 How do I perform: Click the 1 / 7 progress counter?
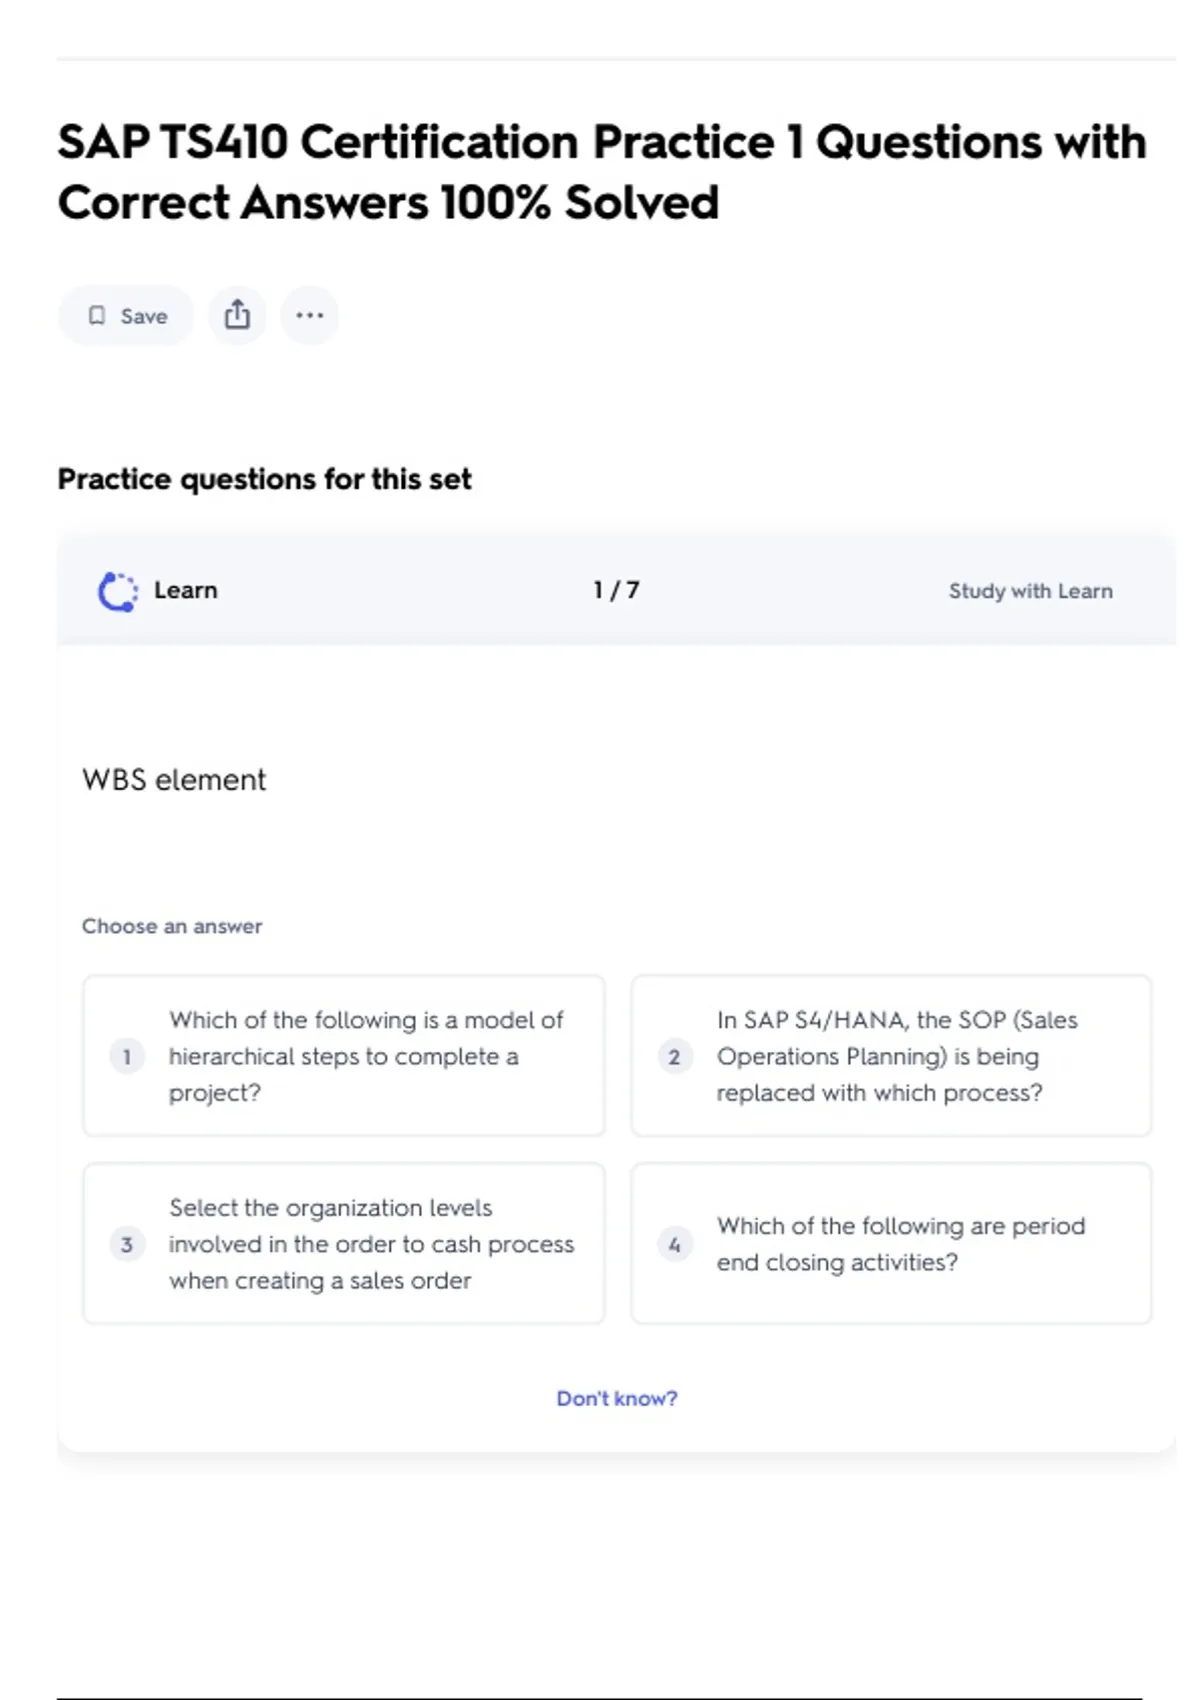616,590
